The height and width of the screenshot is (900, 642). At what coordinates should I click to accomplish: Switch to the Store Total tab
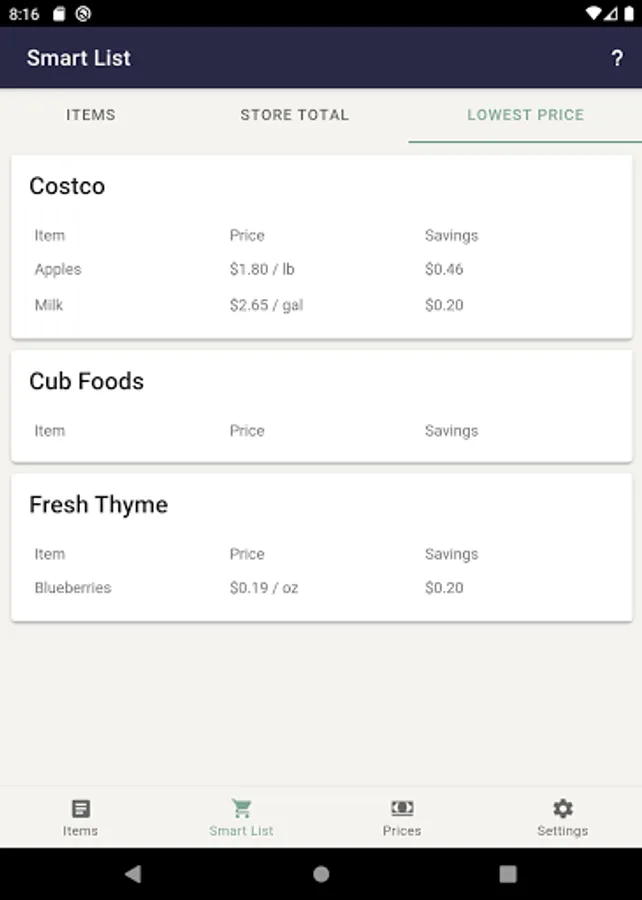click(294, 115)
